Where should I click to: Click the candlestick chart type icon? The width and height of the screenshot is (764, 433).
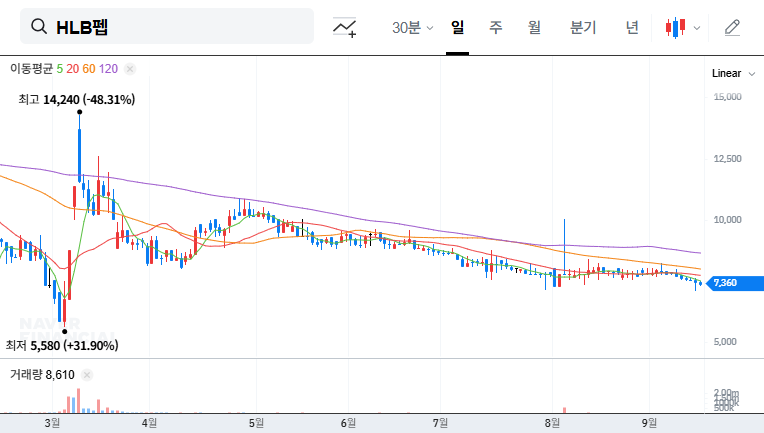675,28
